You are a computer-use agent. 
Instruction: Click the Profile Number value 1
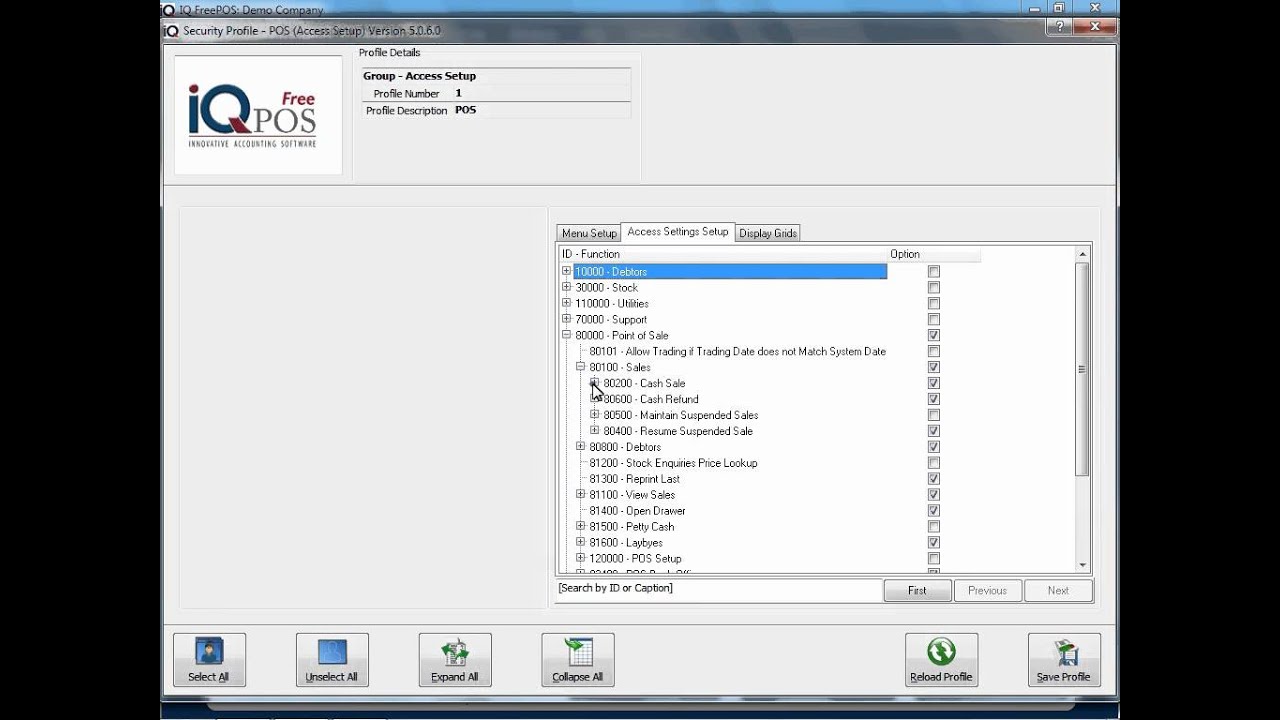tap(458, 93)
